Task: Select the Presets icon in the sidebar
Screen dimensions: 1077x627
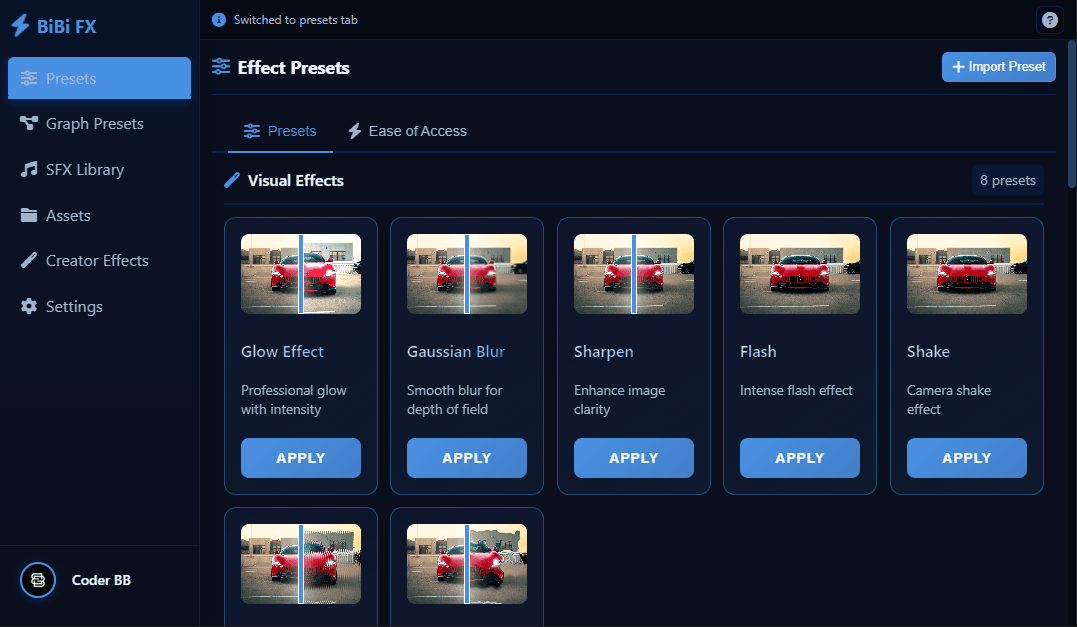Action: 28,77
